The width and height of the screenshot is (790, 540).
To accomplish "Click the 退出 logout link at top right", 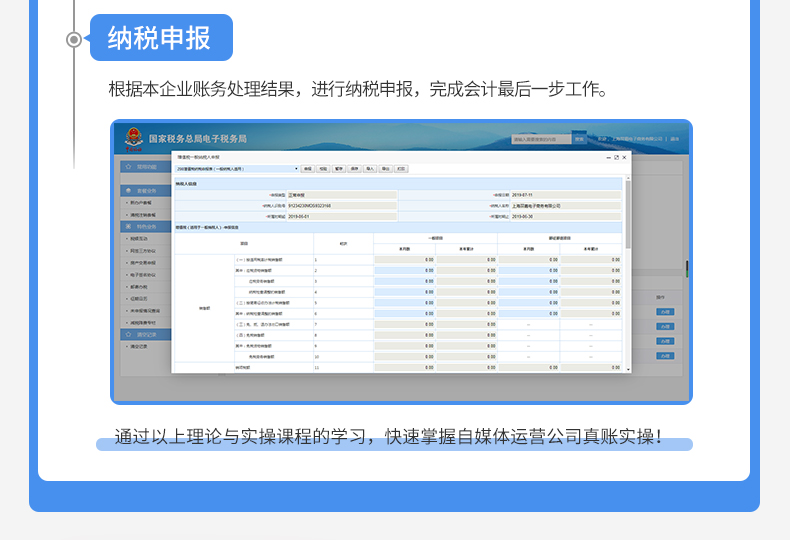I will point(675,139).
